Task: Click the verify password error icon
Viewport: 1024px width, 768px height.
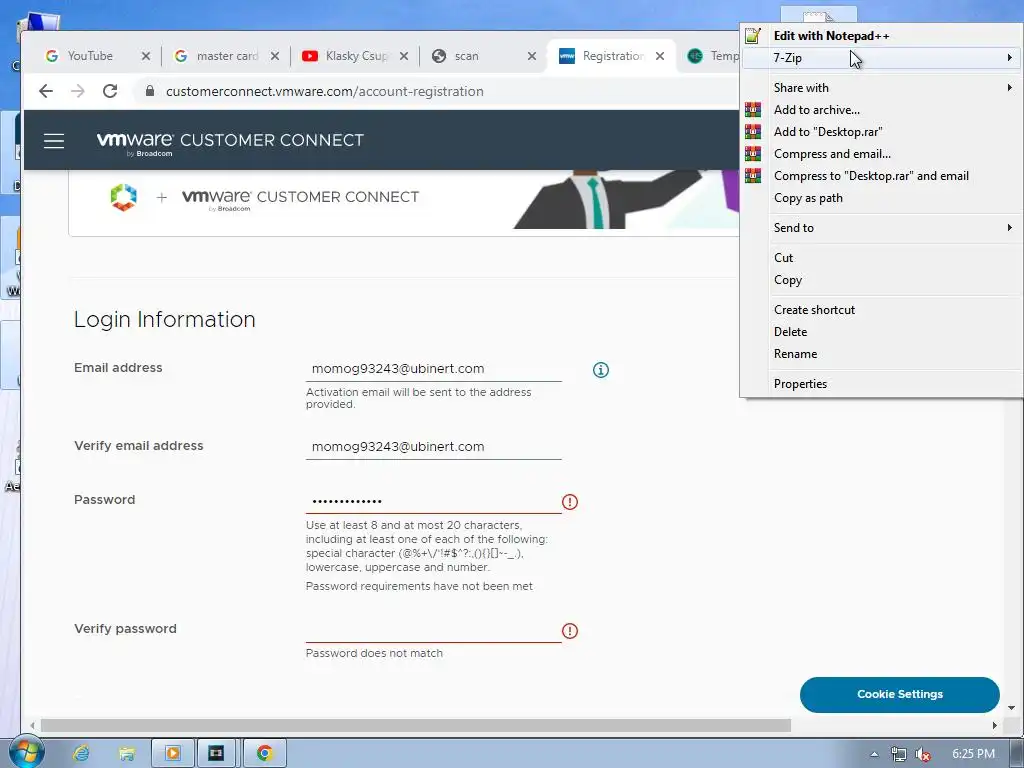Action: 570,631
